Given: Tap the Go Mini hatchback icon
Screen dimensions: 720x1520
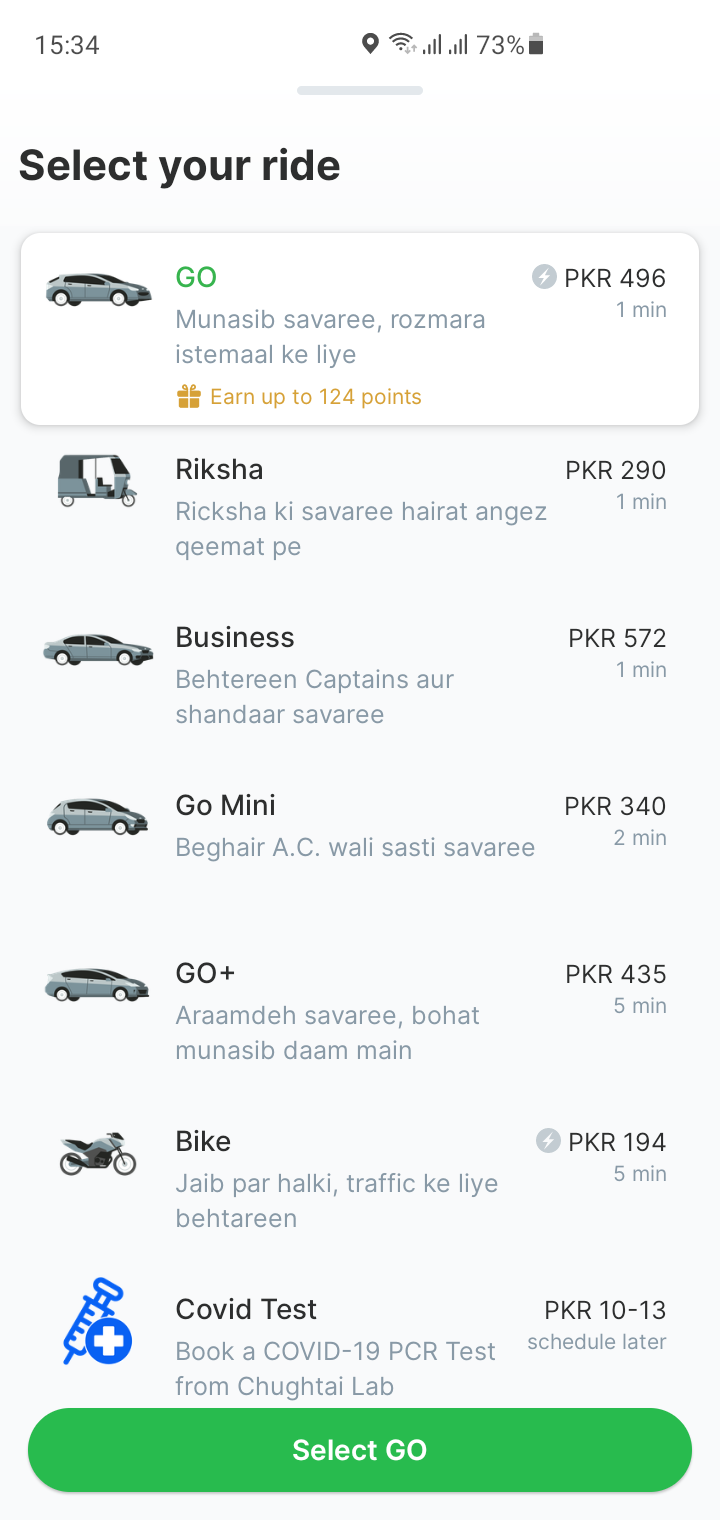Looking at the screenshot, I should pos(98,817).
